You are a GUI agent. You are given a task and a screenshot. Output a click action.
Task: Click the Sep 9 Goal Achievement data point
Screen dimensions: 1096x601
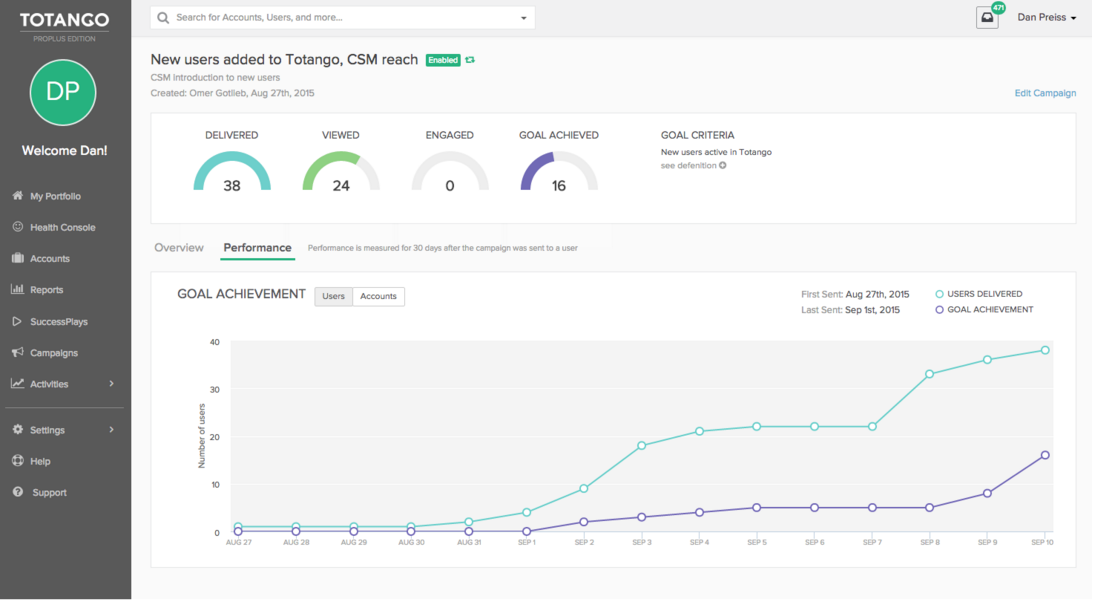pyautogui.click(x=987, y=493)
